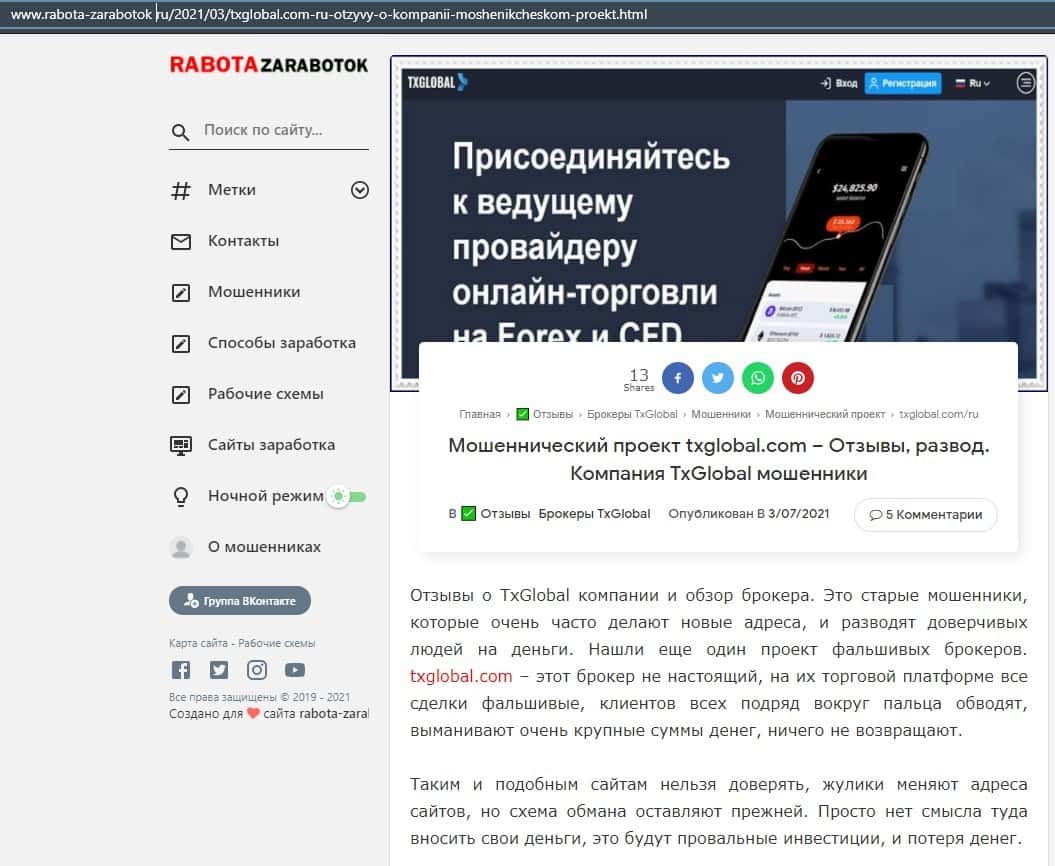The height and width of the screenshot is (866, 1055).
Task: Open the sidebar Instagram icon
Action: click(x=257, y=670)
